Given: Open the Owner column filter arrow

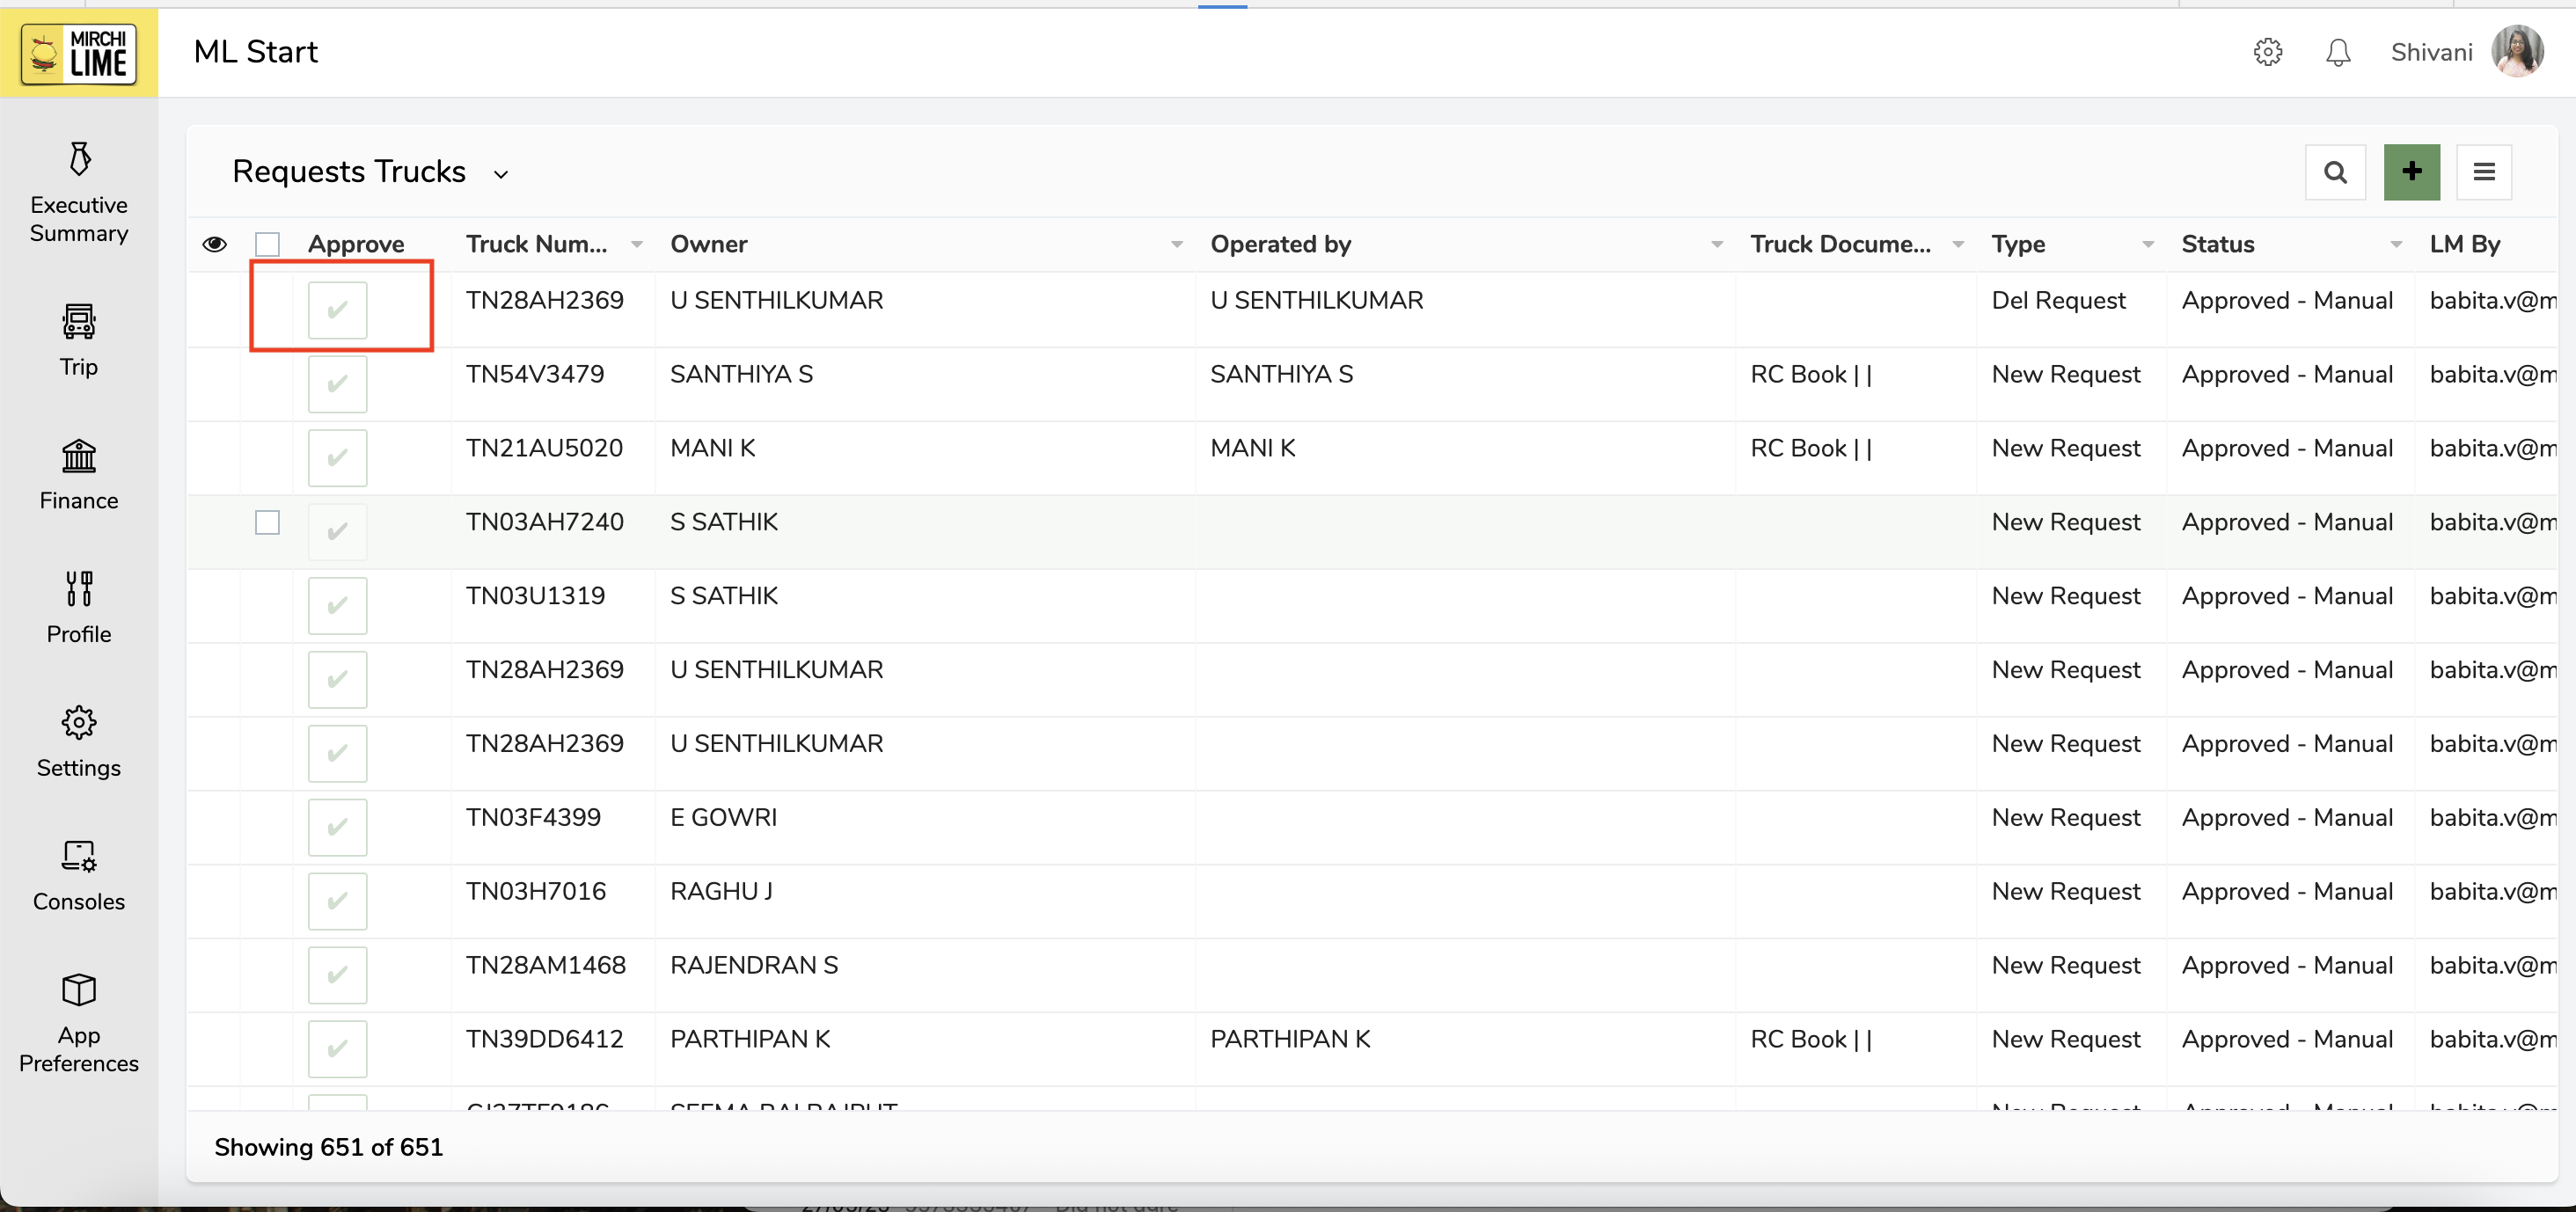Looking at the screenshot, I should click(x=1176, y=244).
